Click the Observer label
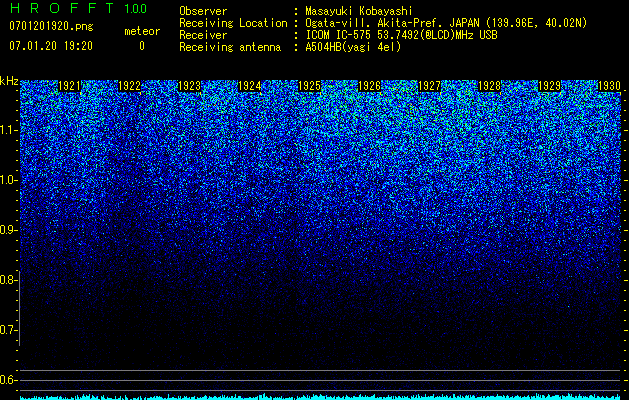The image size is (629, 400). pos(203,11)
